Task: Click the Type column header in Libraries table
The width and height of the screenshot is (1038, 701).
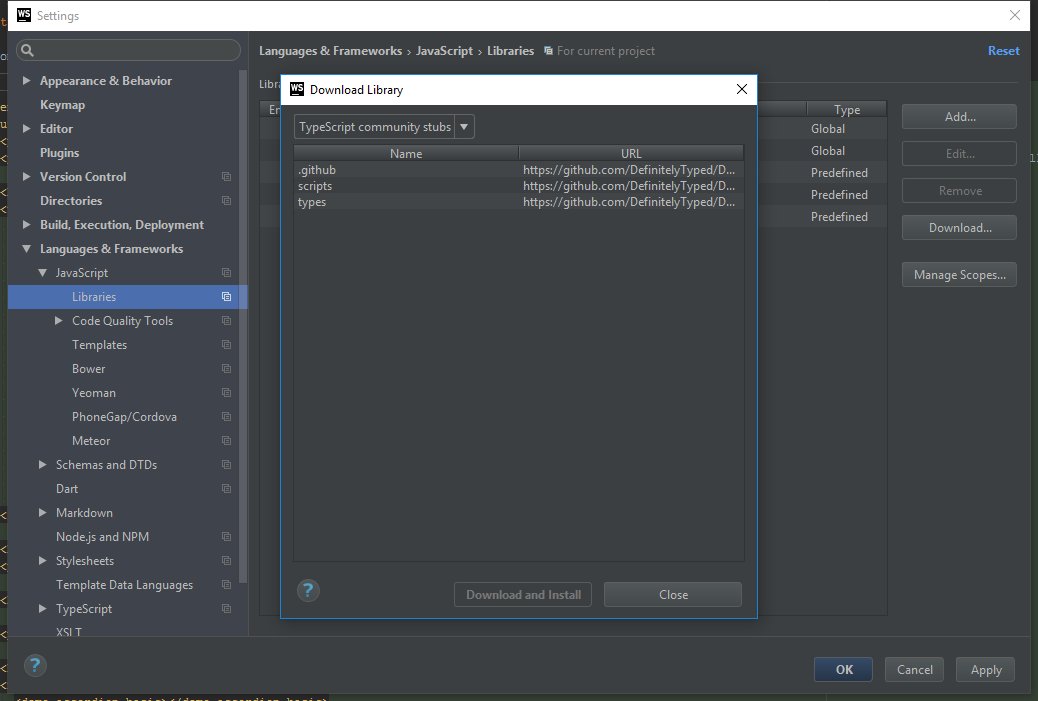Action: pyautogui.click(x=847, y=110)
